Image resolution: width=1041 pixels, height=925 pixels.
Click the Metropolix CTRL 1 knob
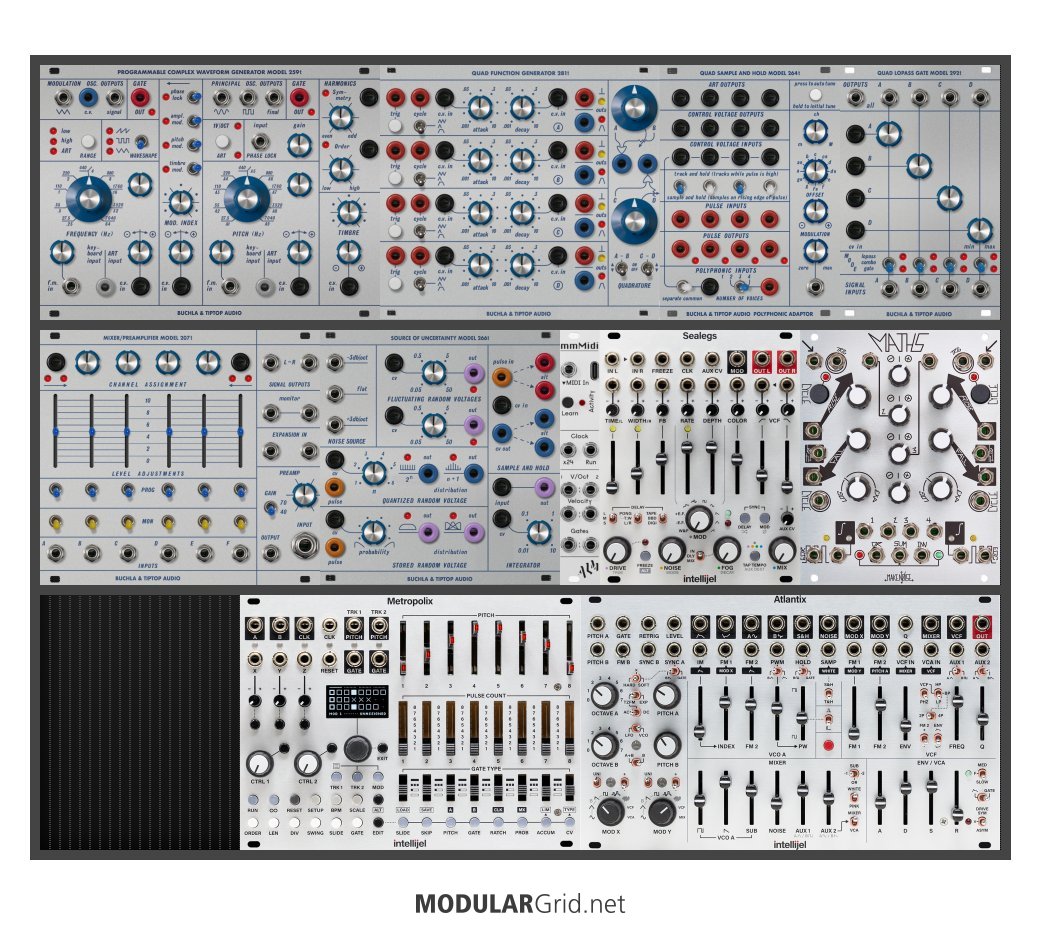click(x=260, y=764)
